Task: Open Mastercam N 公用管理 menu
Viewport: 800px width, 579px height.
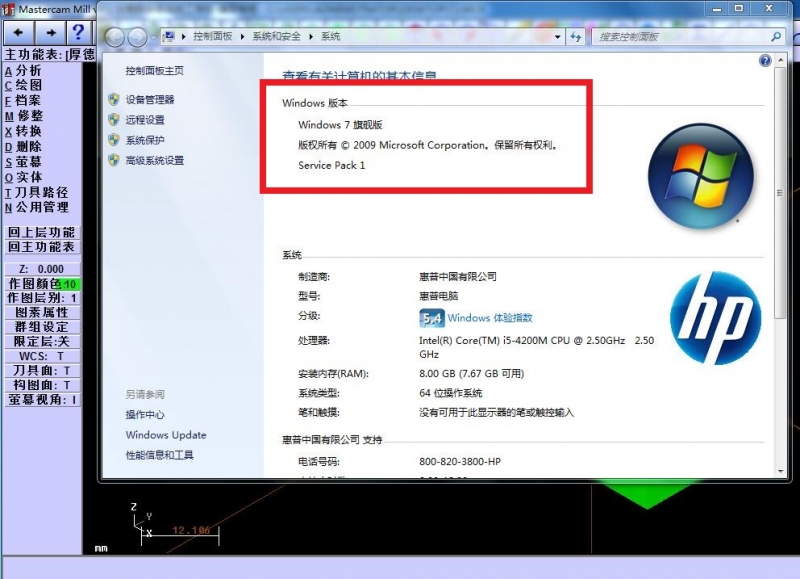Action: pyautogui.click(x=36, y=207)
